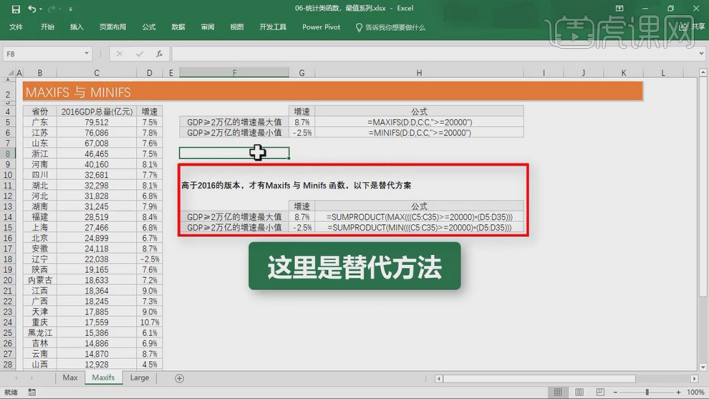Click the =MAXIFS(D:D,C:C,">=20000") formula cell
Image resolution: width=709 pixels, height=399 pixels.
[x=419, y=122]
